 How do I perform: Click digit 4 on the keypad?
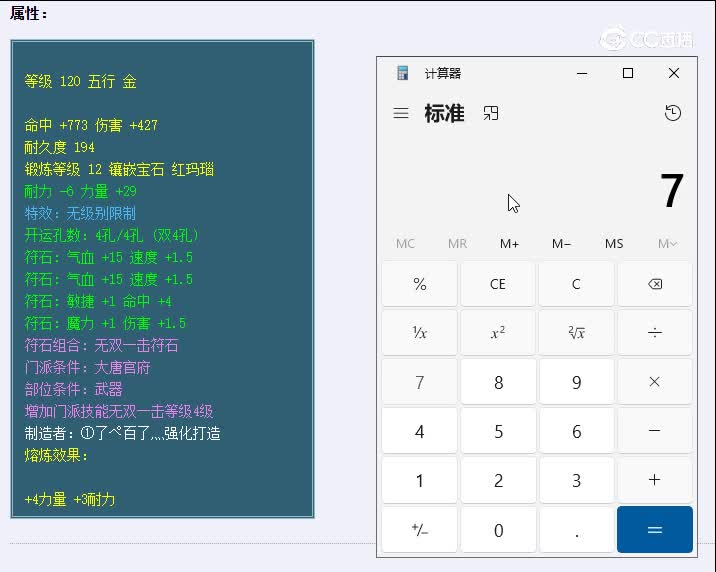(420, 431)
